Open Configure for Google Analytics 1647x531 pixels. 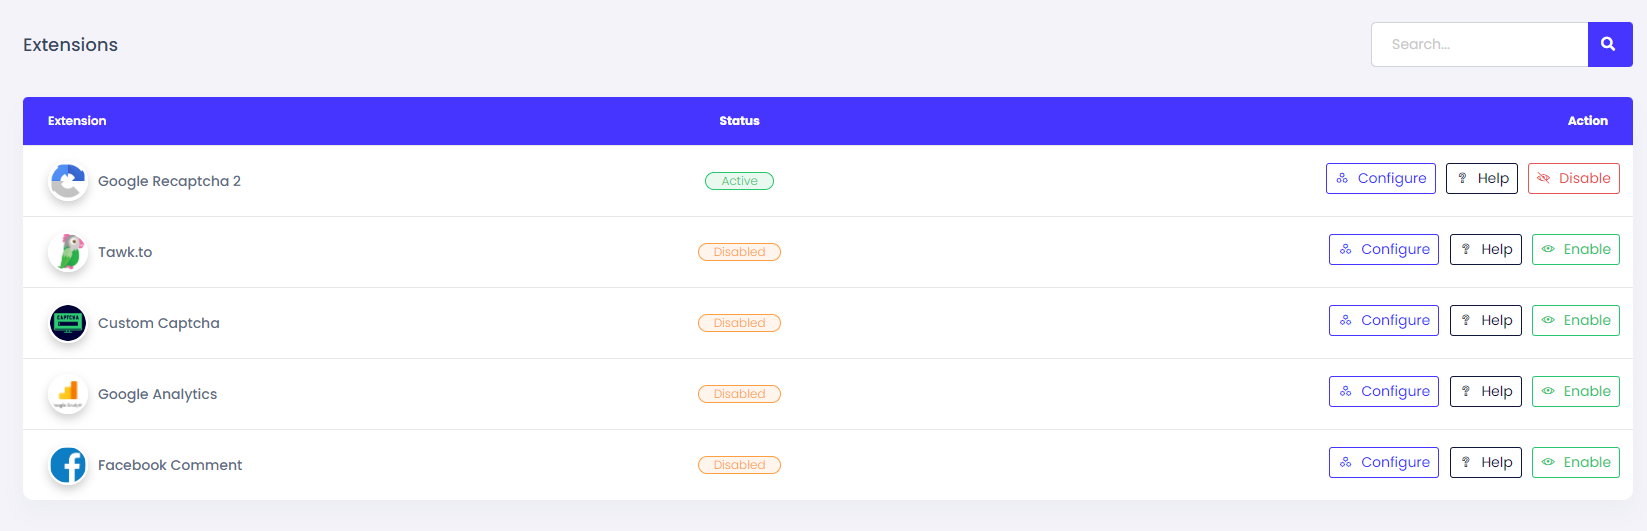pyautogui.click(x=1383, y=392)
